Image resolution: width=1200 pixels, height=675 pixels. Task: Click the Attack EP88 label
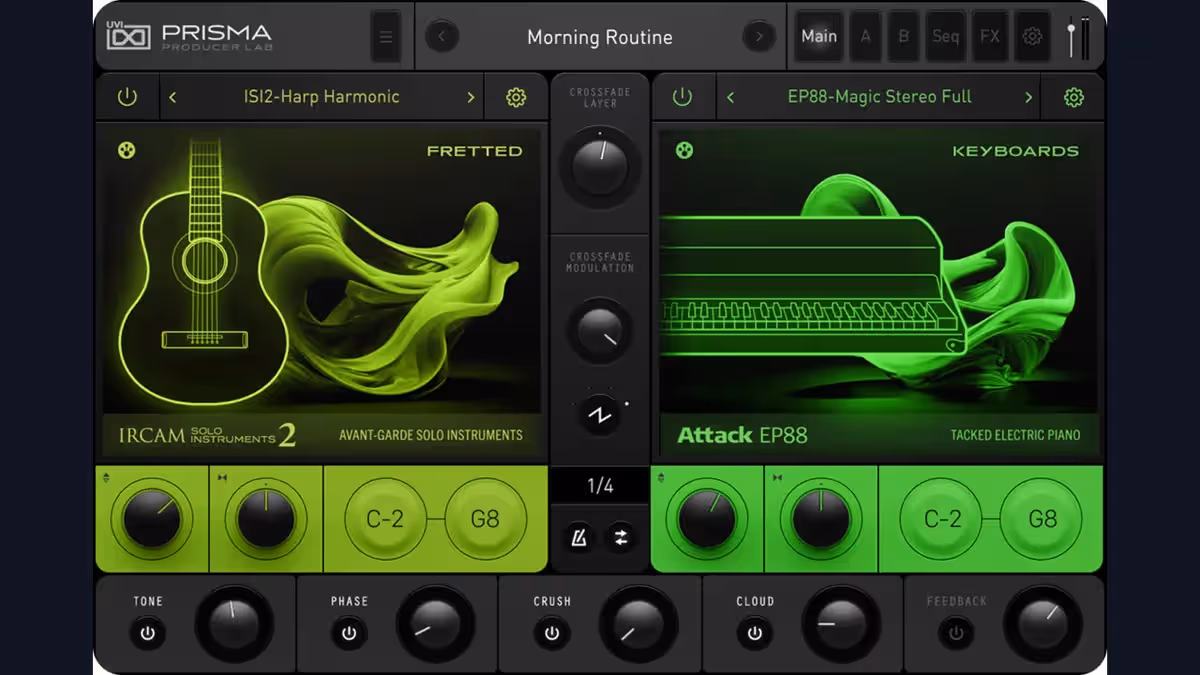742,435
